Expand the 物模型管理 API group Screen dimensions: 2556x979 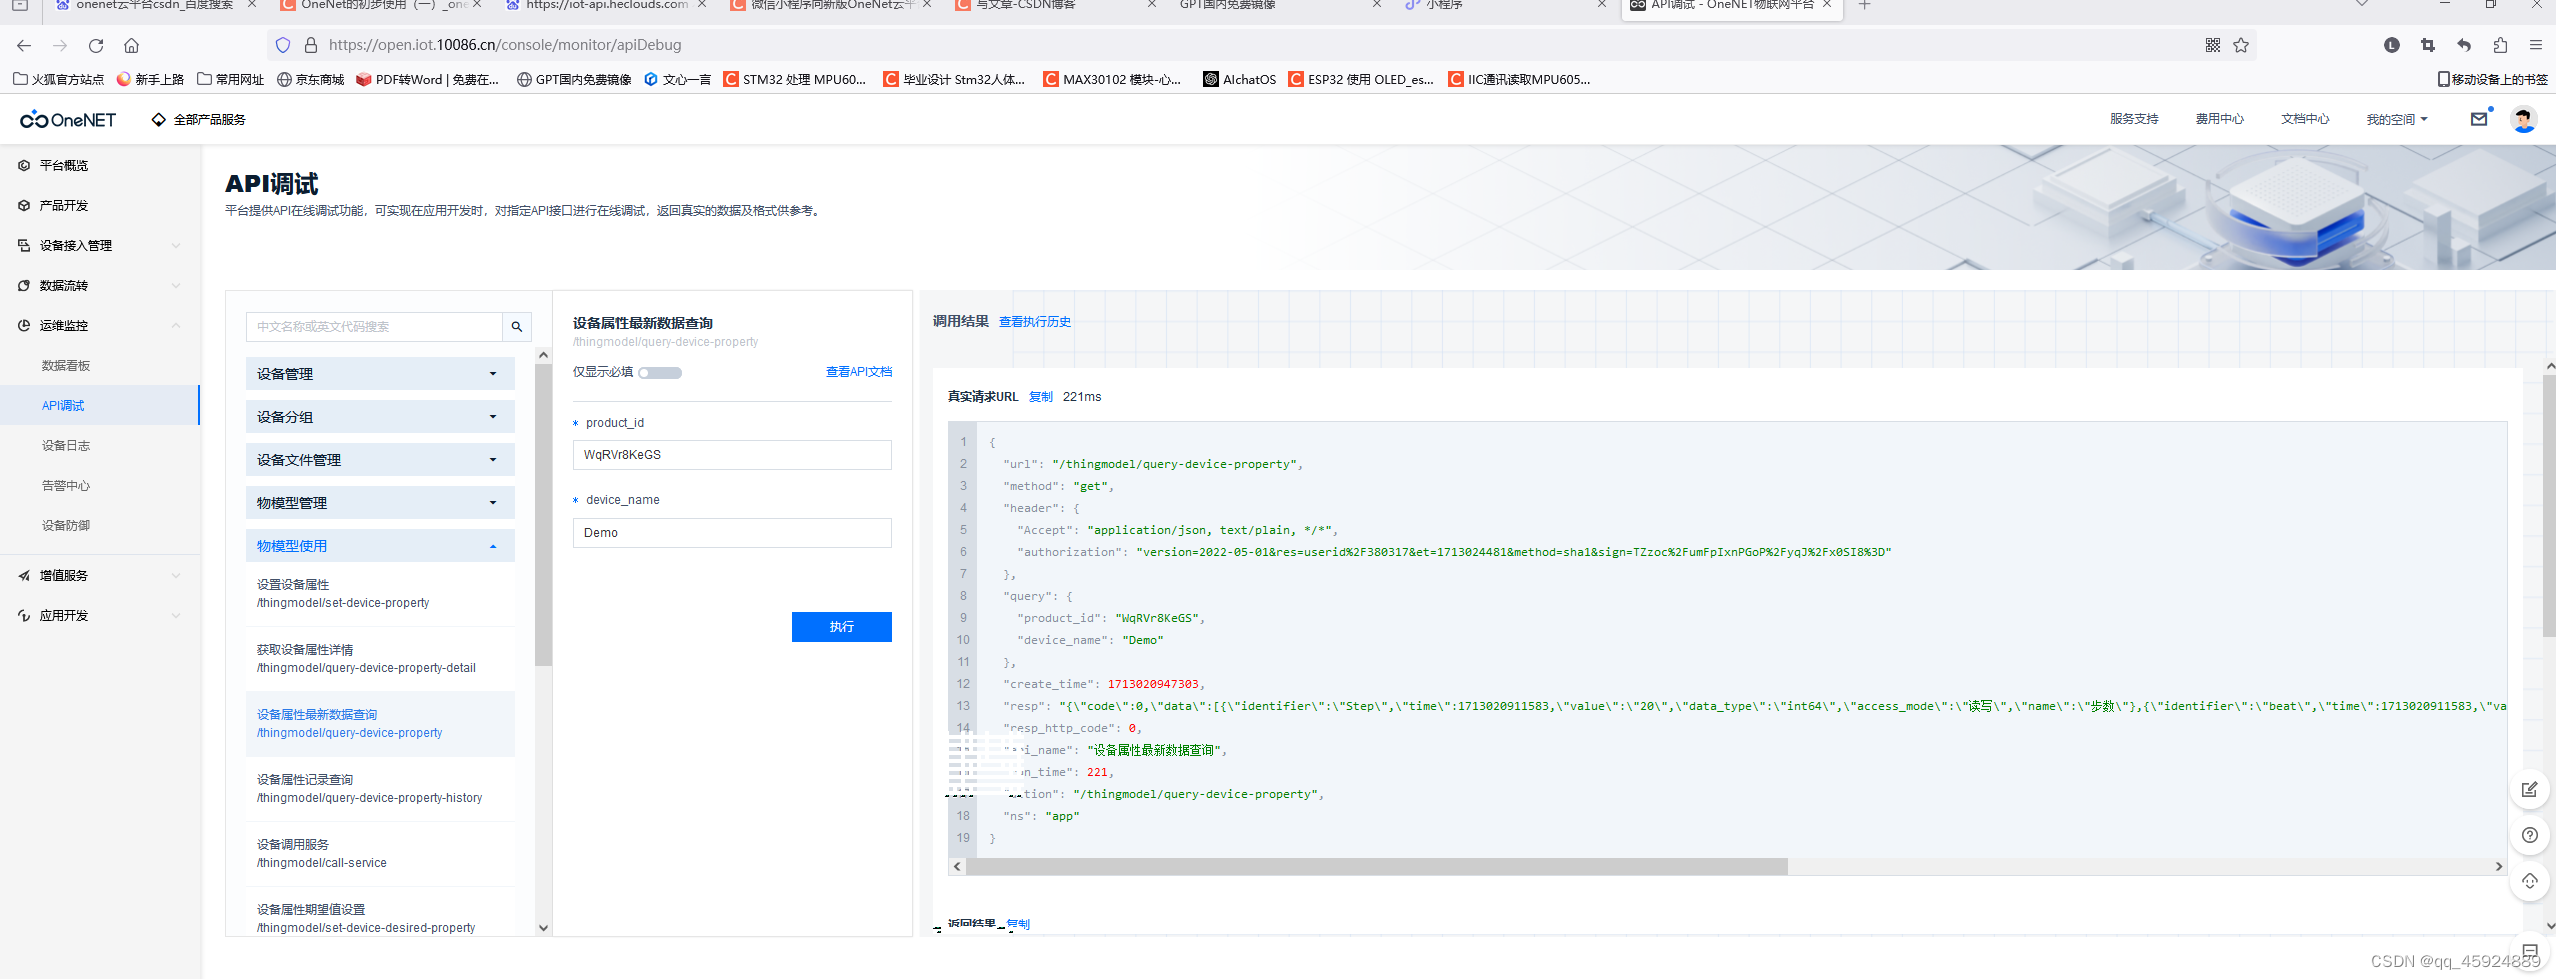pos(380,503)
